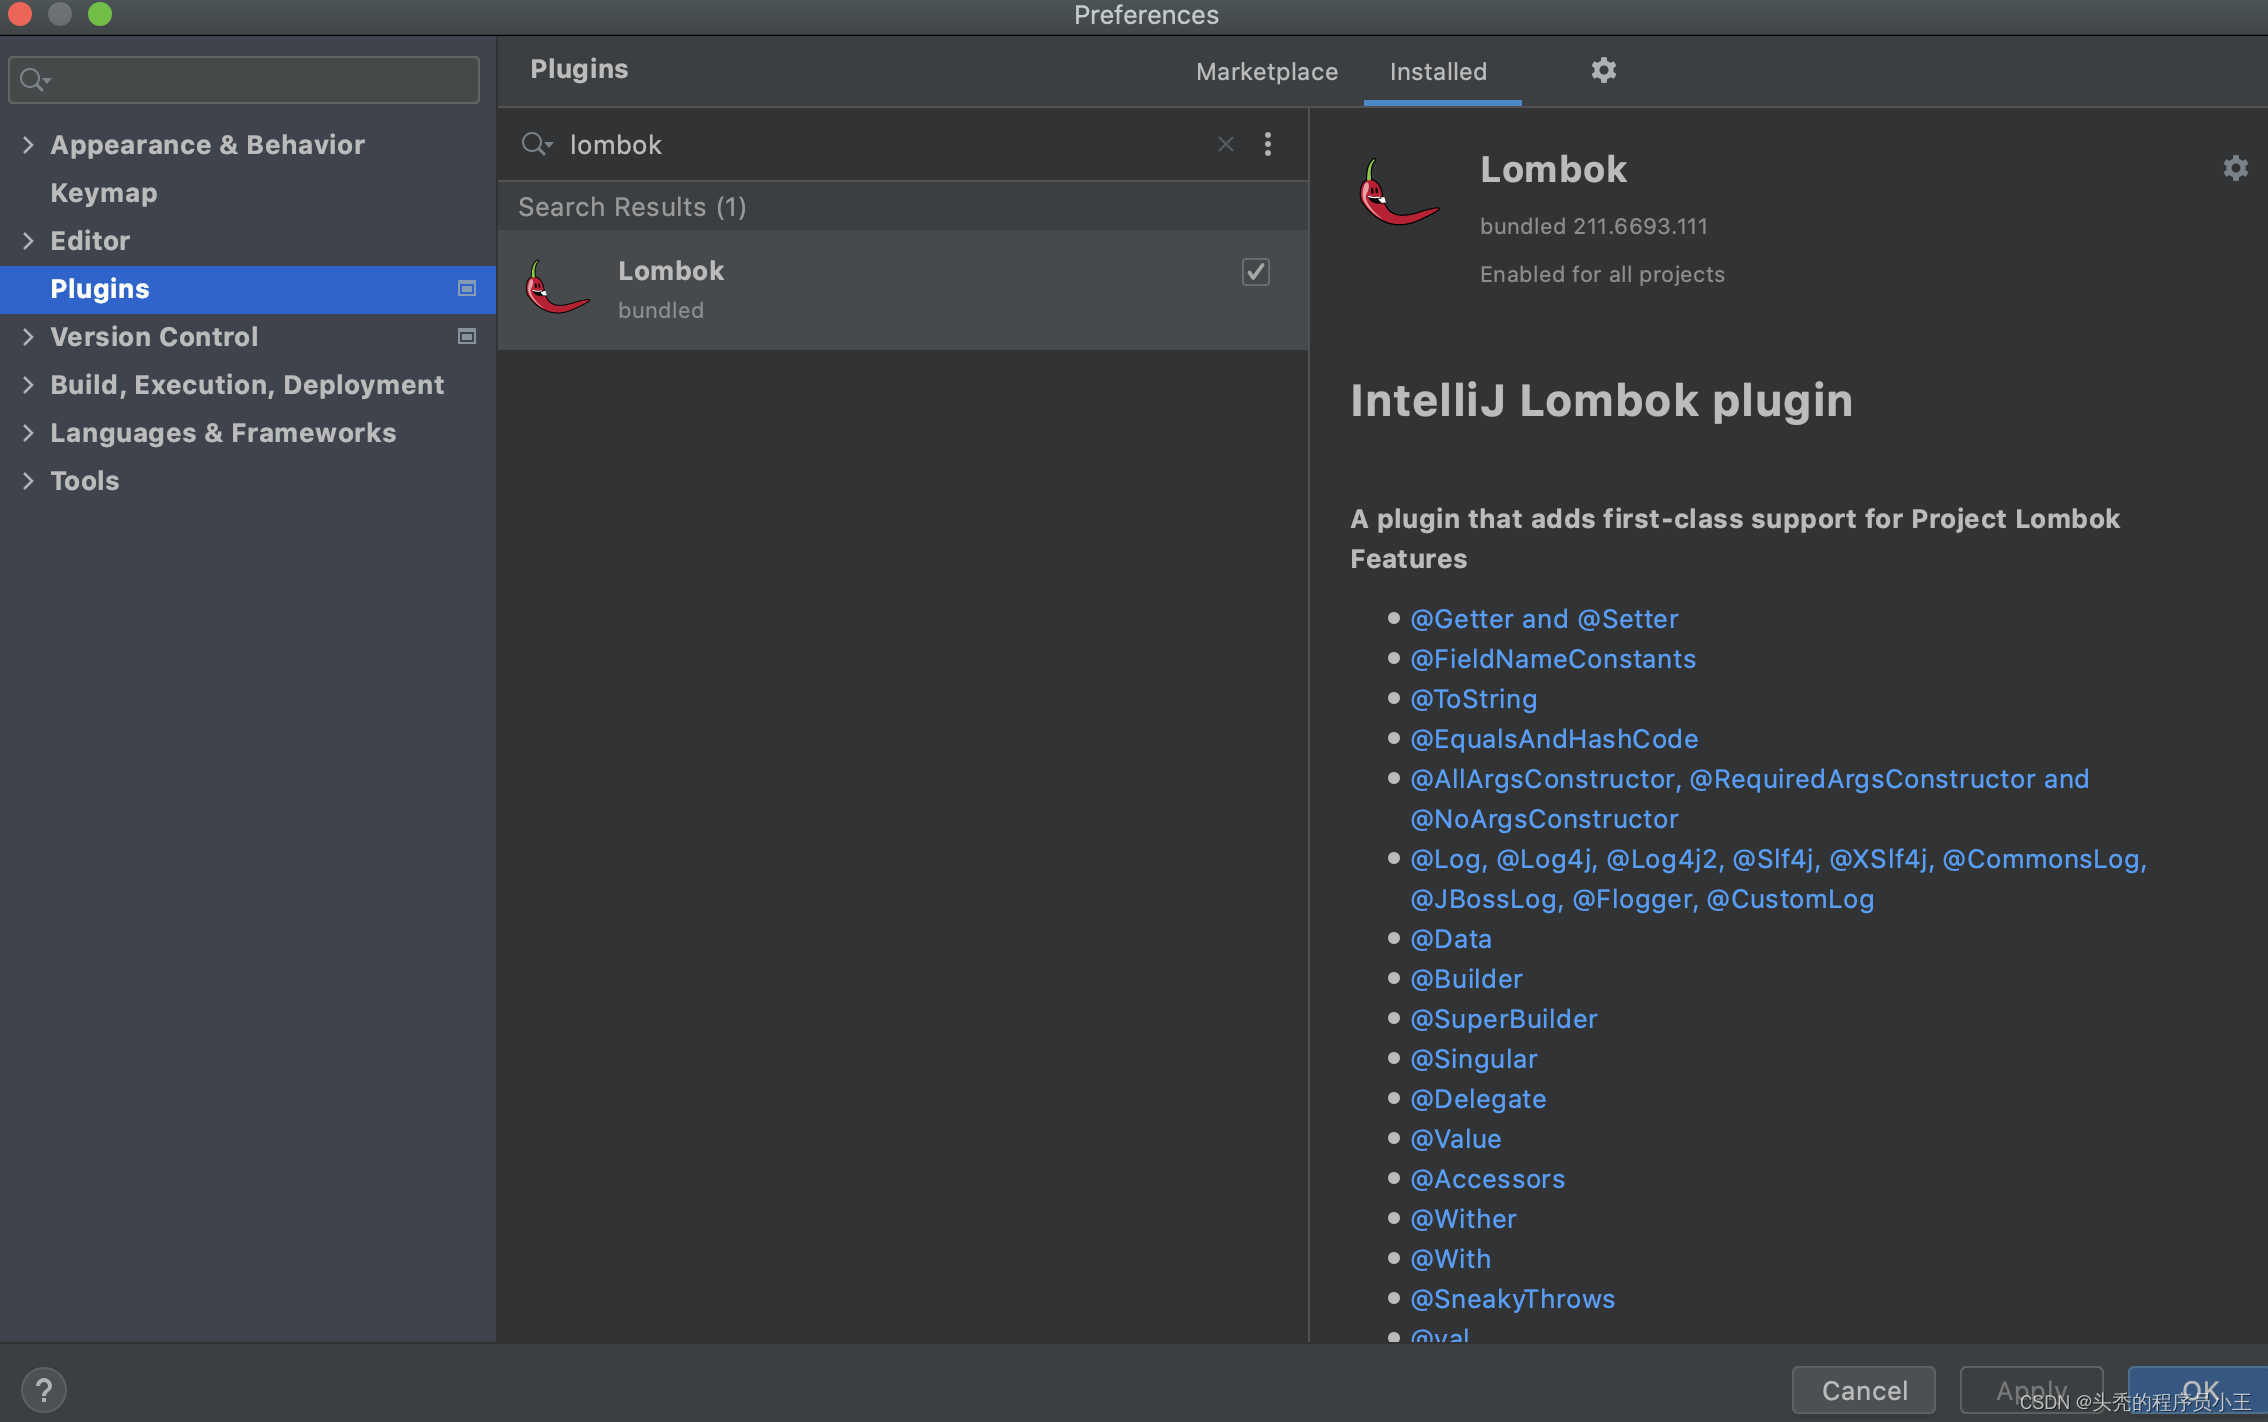Screen dimensions: 2268x1422
Task: Click the plugins settings gear icon
Action: click(1603, 70)
